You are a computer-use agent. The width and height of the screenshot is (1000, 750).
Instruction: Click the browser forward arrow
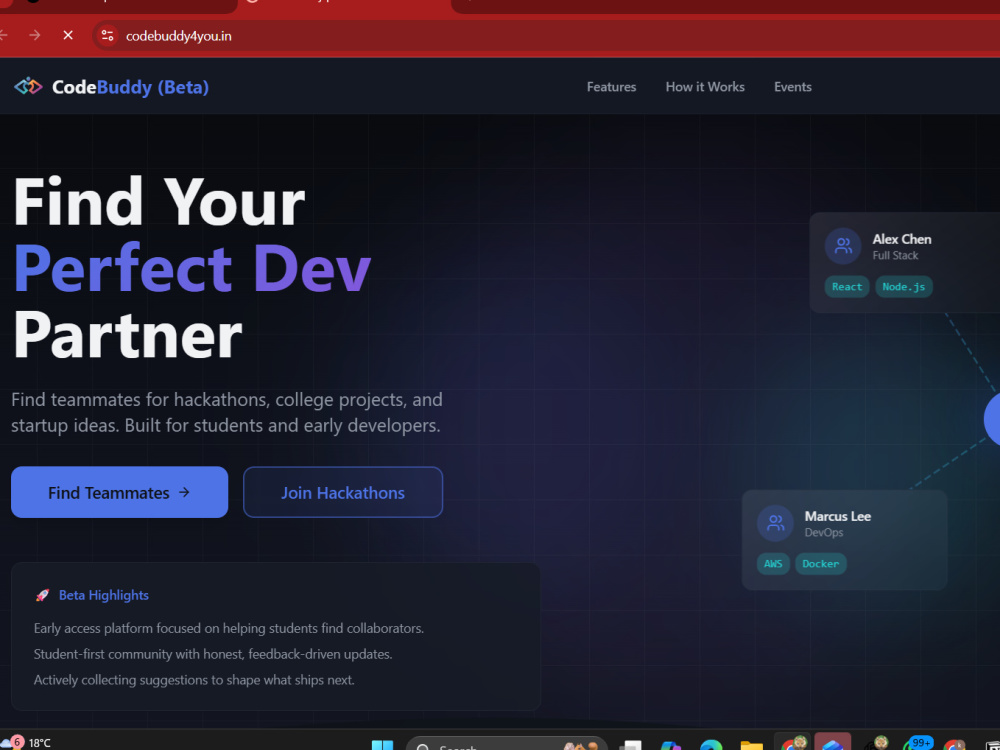[35, 36]
